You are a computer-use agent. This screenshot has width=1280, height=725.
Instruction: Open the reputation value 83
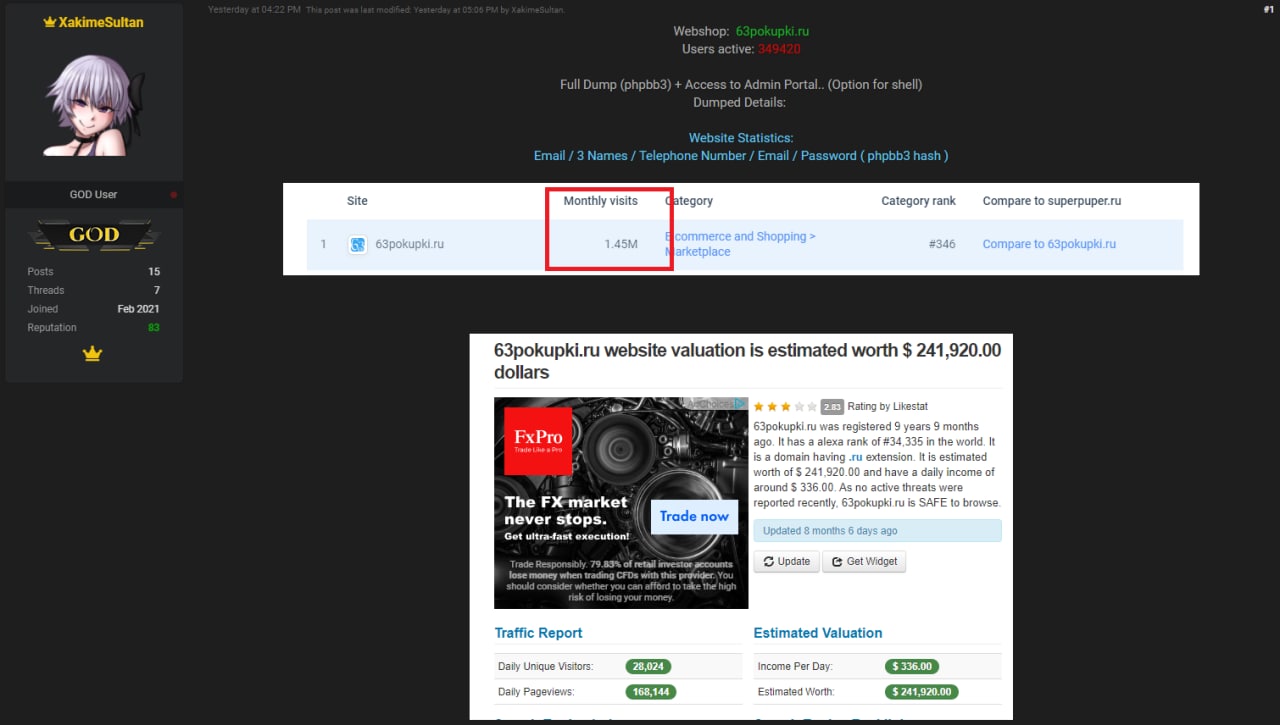154,328
